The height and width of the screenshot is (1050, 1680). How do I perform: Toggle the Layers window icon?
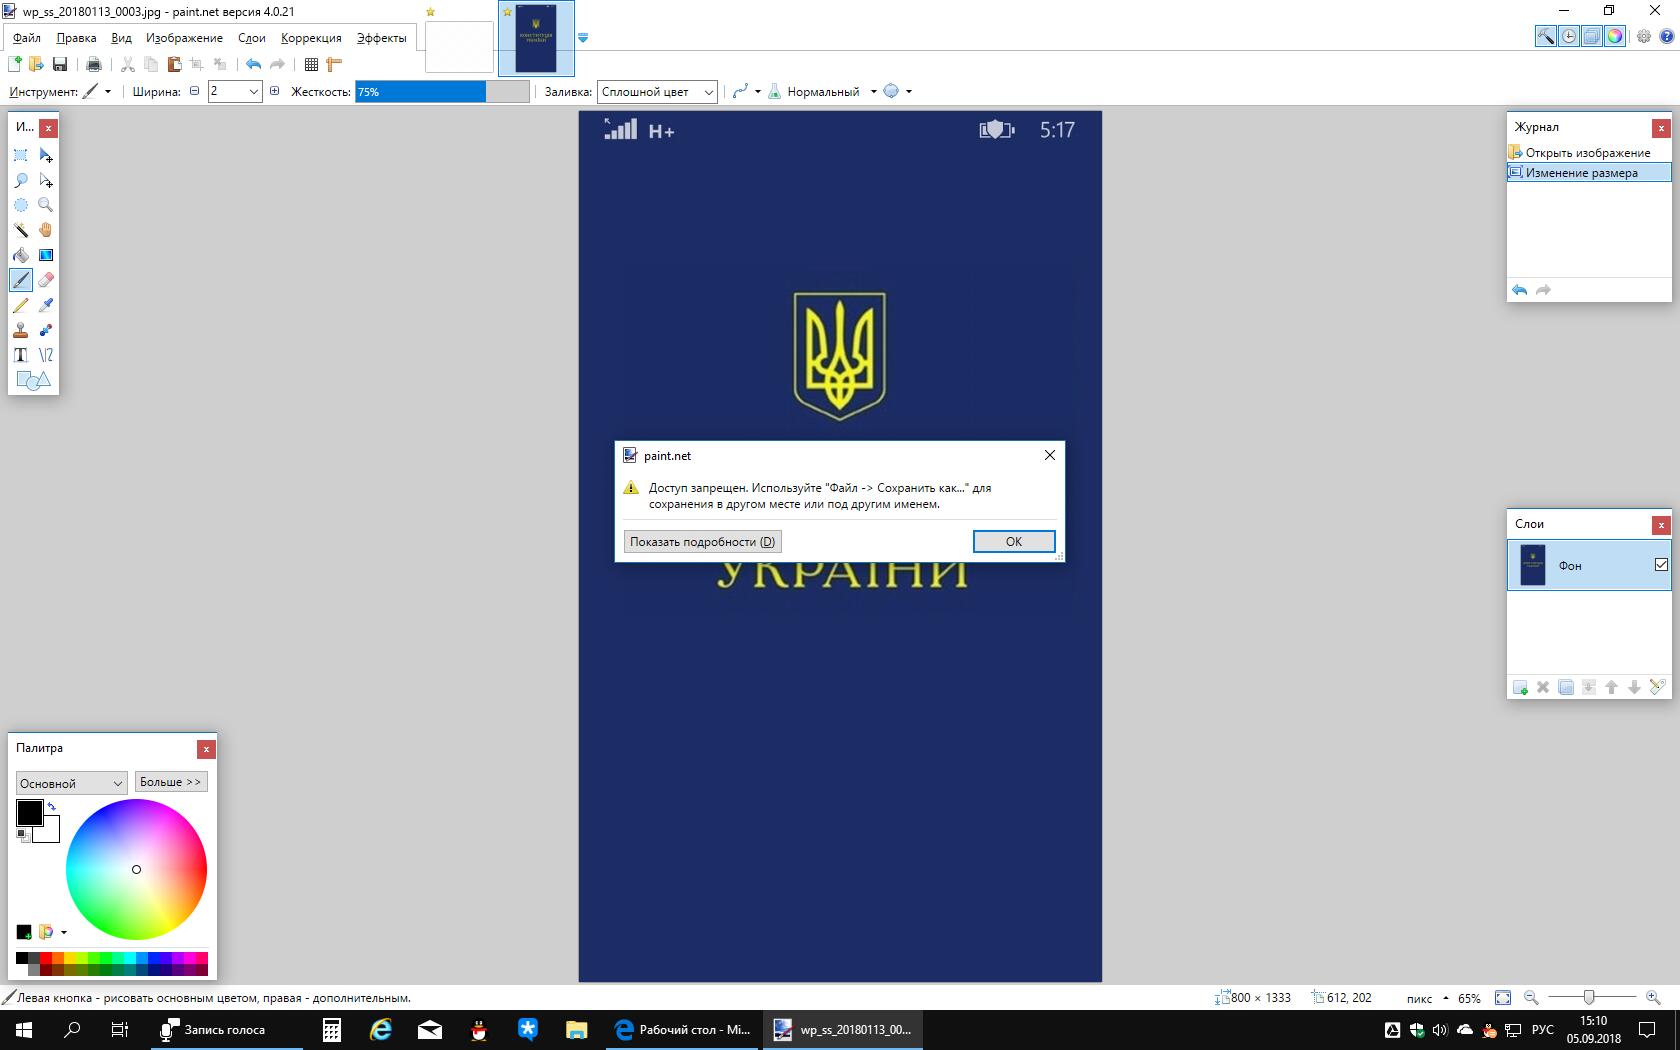1592,37
